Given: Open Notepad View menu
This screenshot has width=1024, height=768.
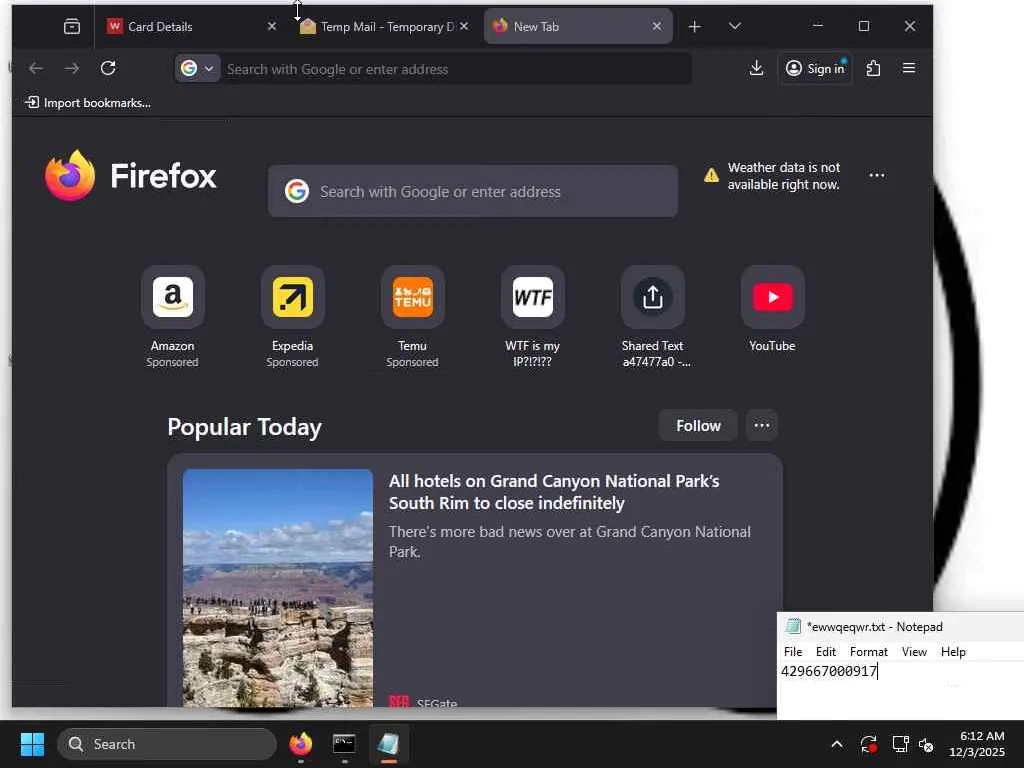Looking at the screenshot, I should (914, 652).
